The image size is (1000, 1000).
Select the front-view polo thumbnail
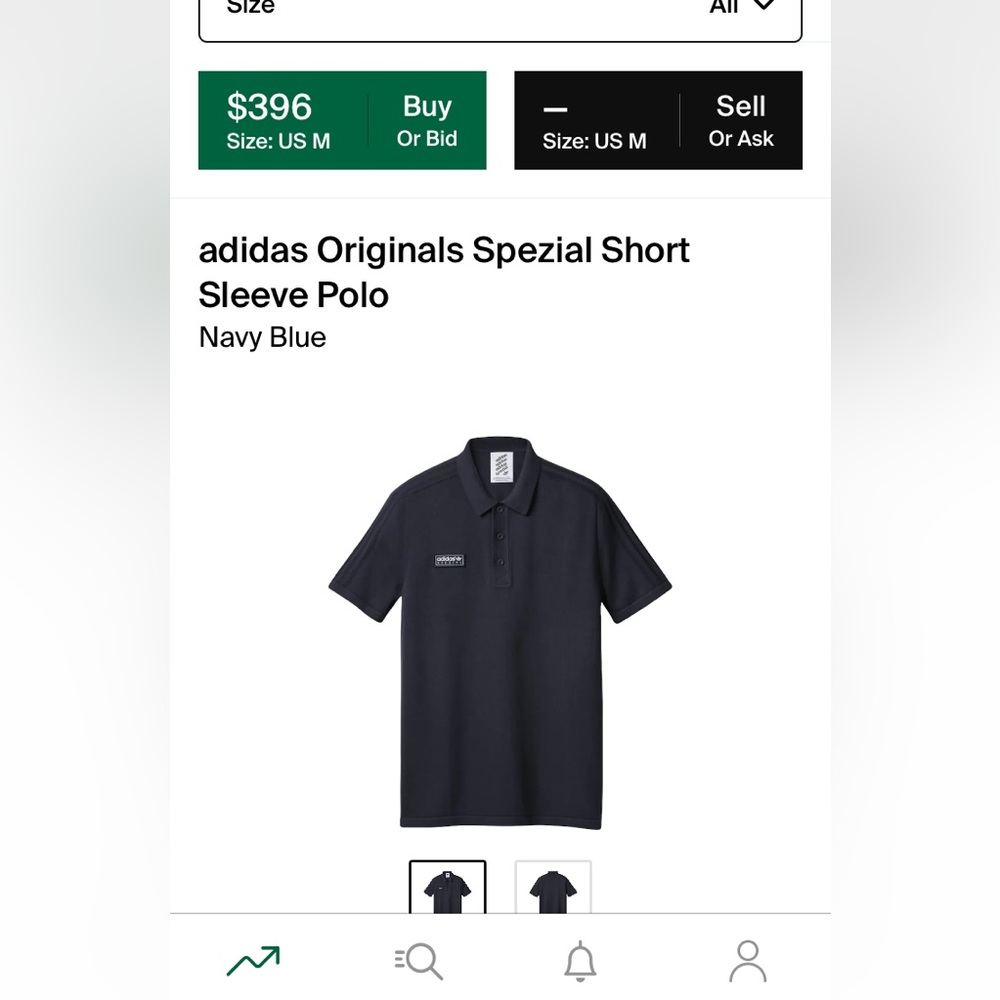(448, 890)
